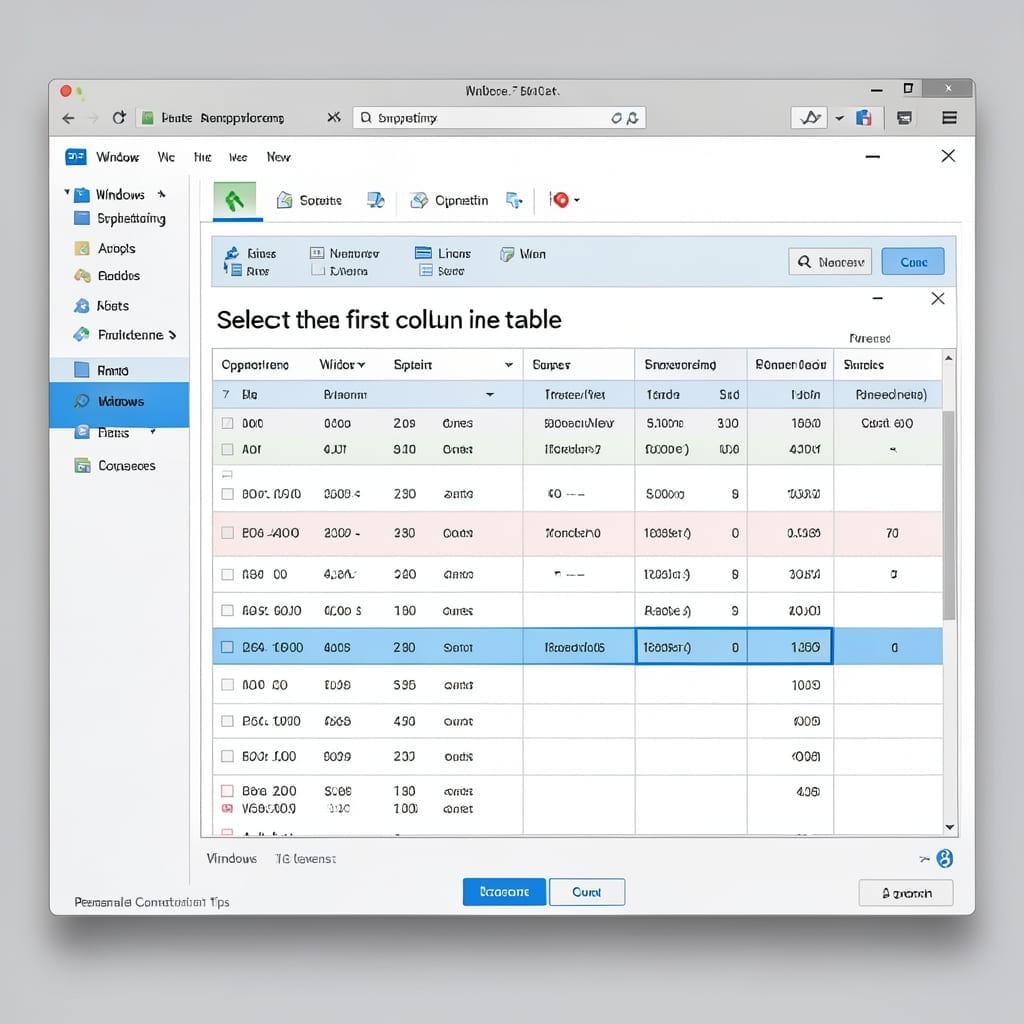Close the browser tab with X

pos(334,117)
